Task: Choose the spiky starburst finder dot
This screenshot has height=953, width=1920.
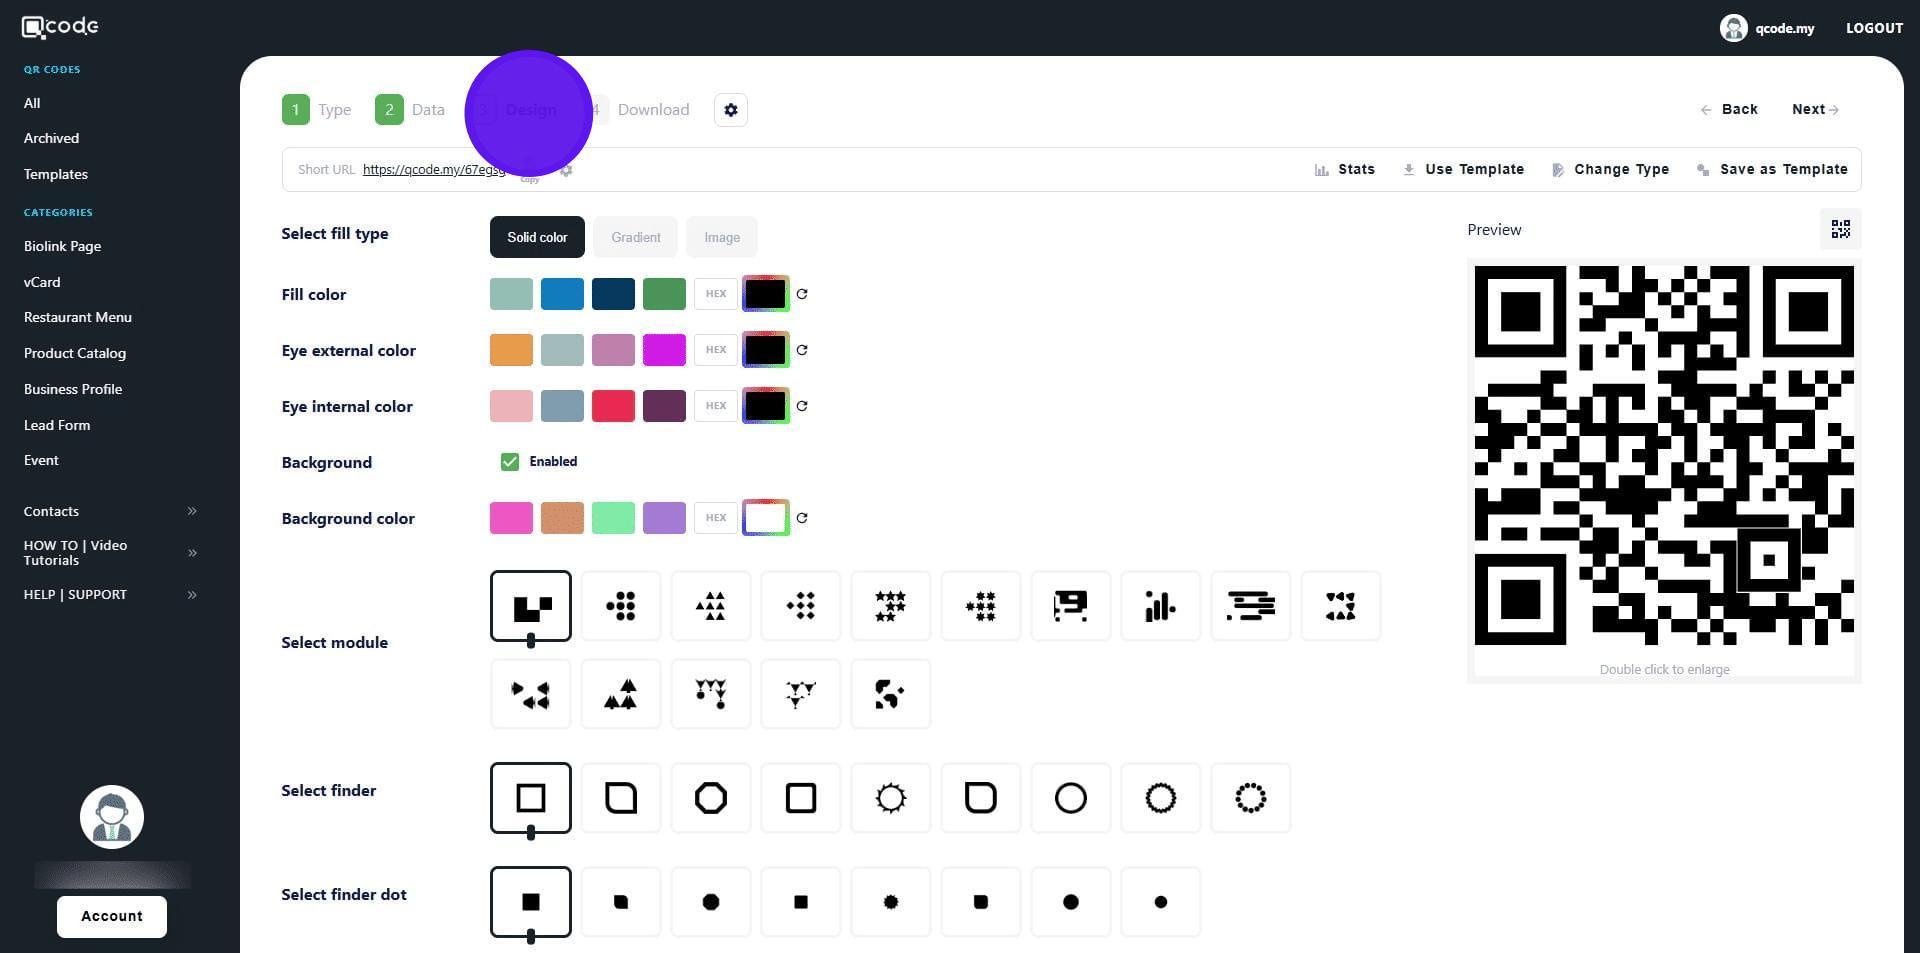Action: tap(891, 902)
